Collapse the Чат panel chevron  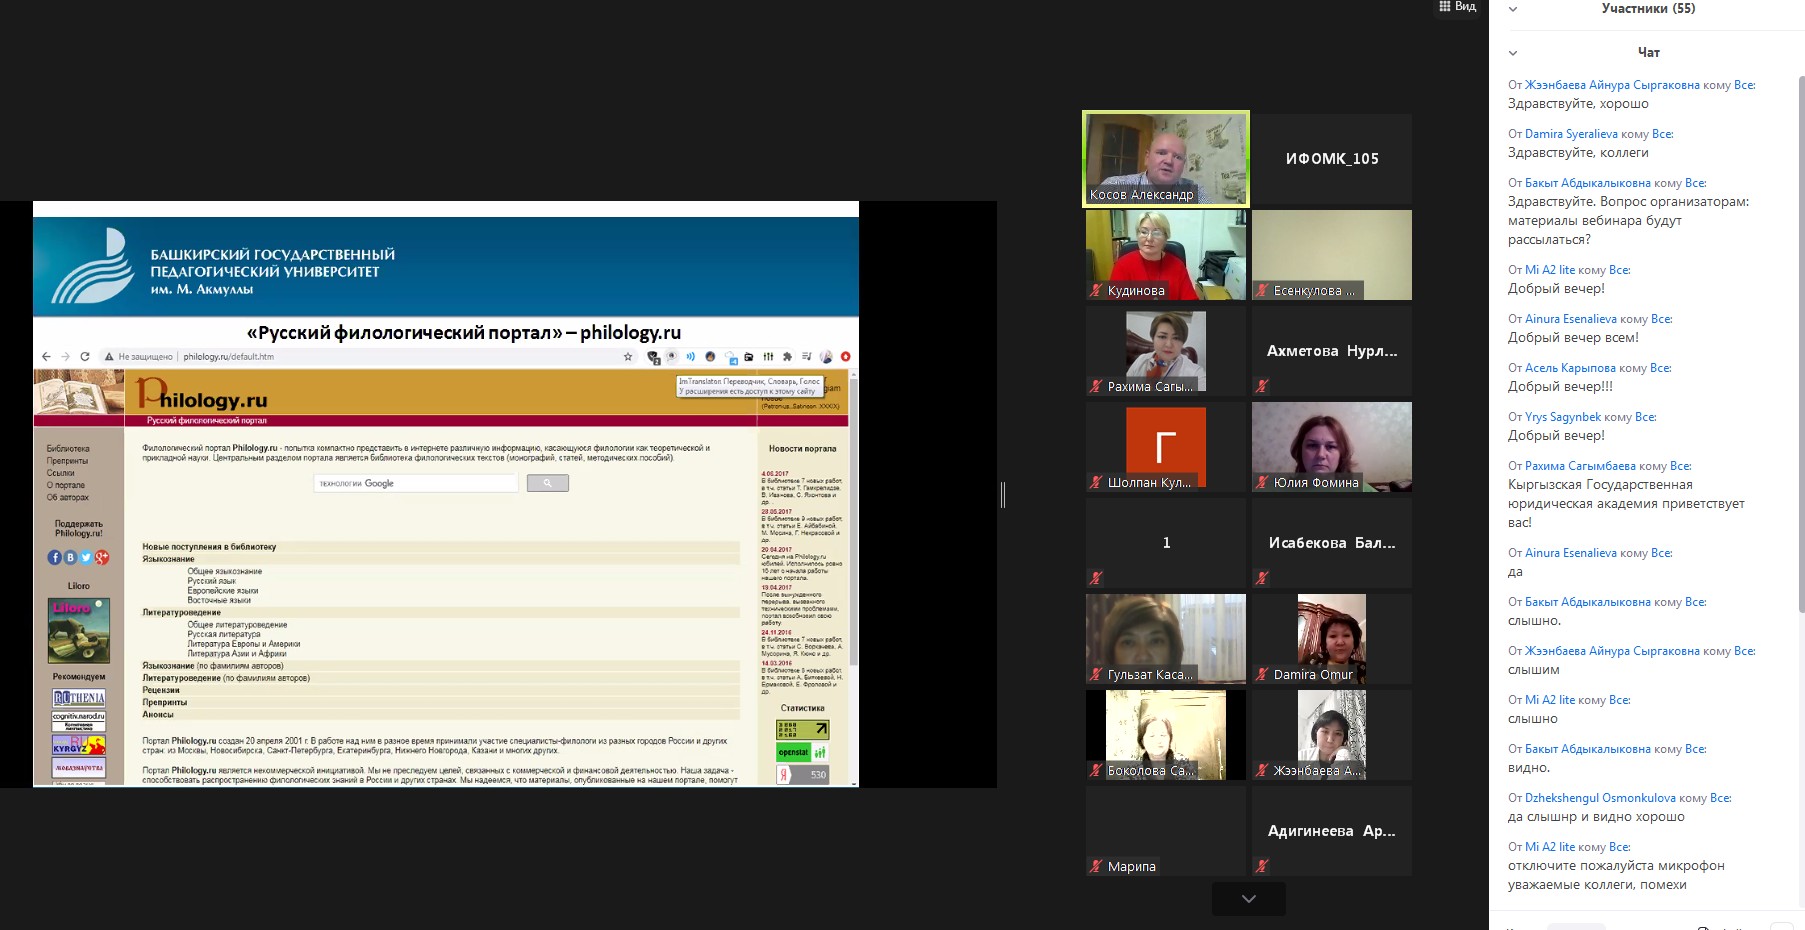click(x=1513, y=53)
